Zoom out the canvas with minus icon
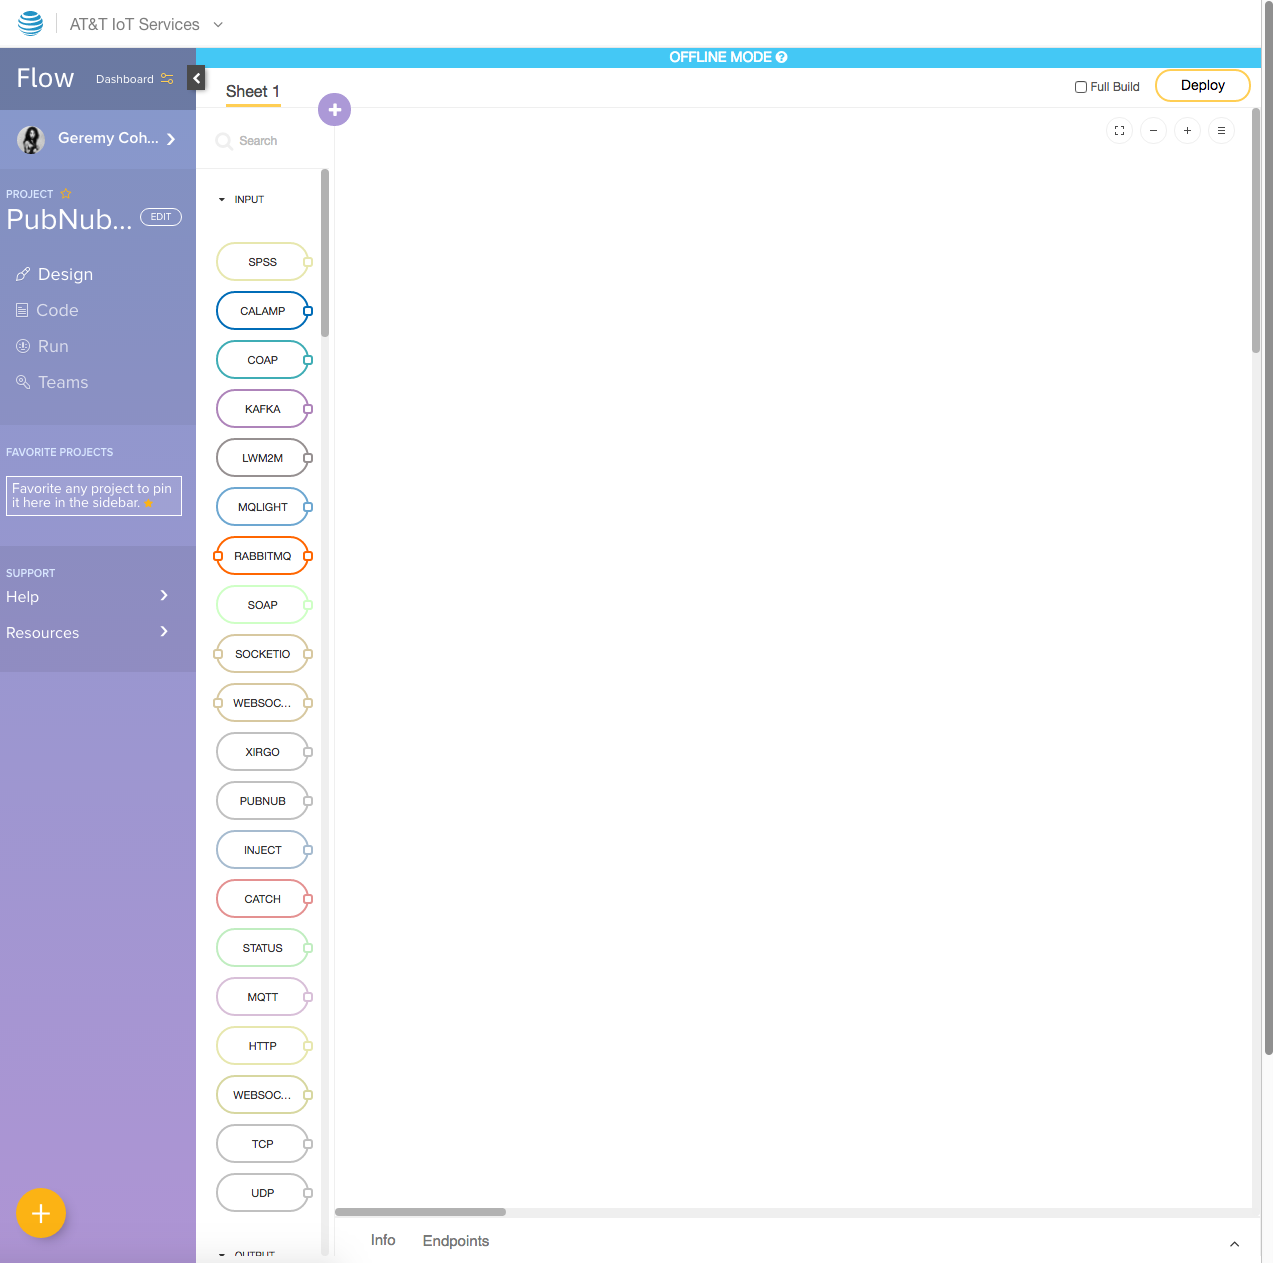Image resolution: width=1273 pixels, height=1263 pixels. click(1153, 131)
